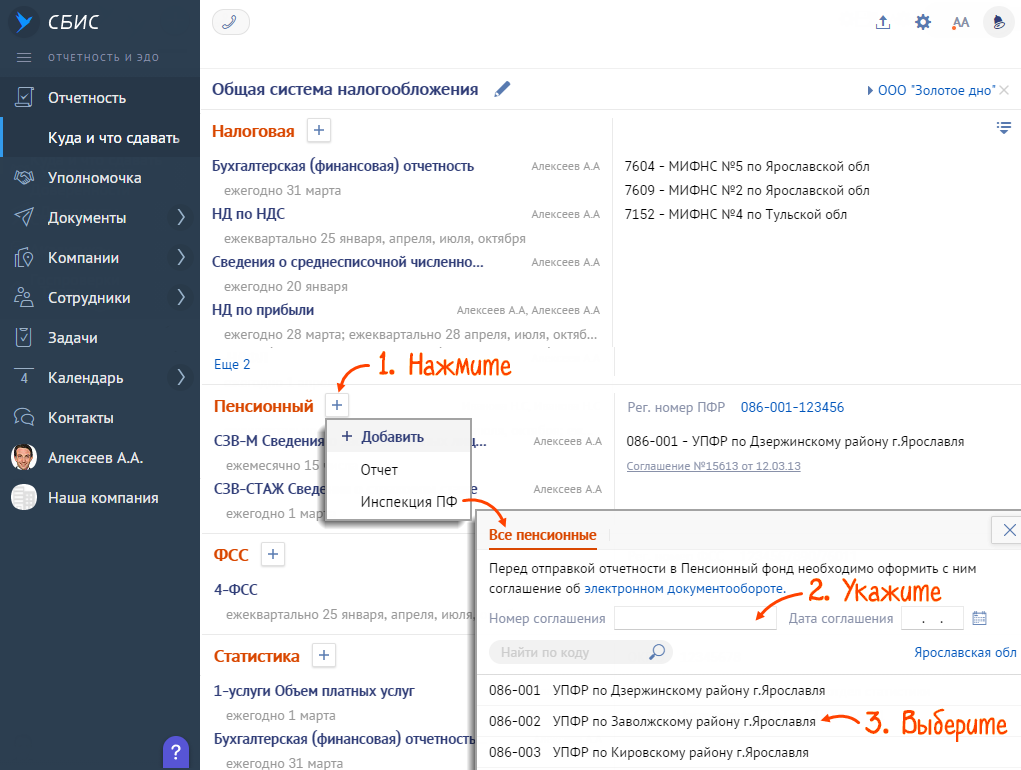1021x770 pixels.
Task: Open the upload icon in top bar
Action: click(x=883, y=22)
